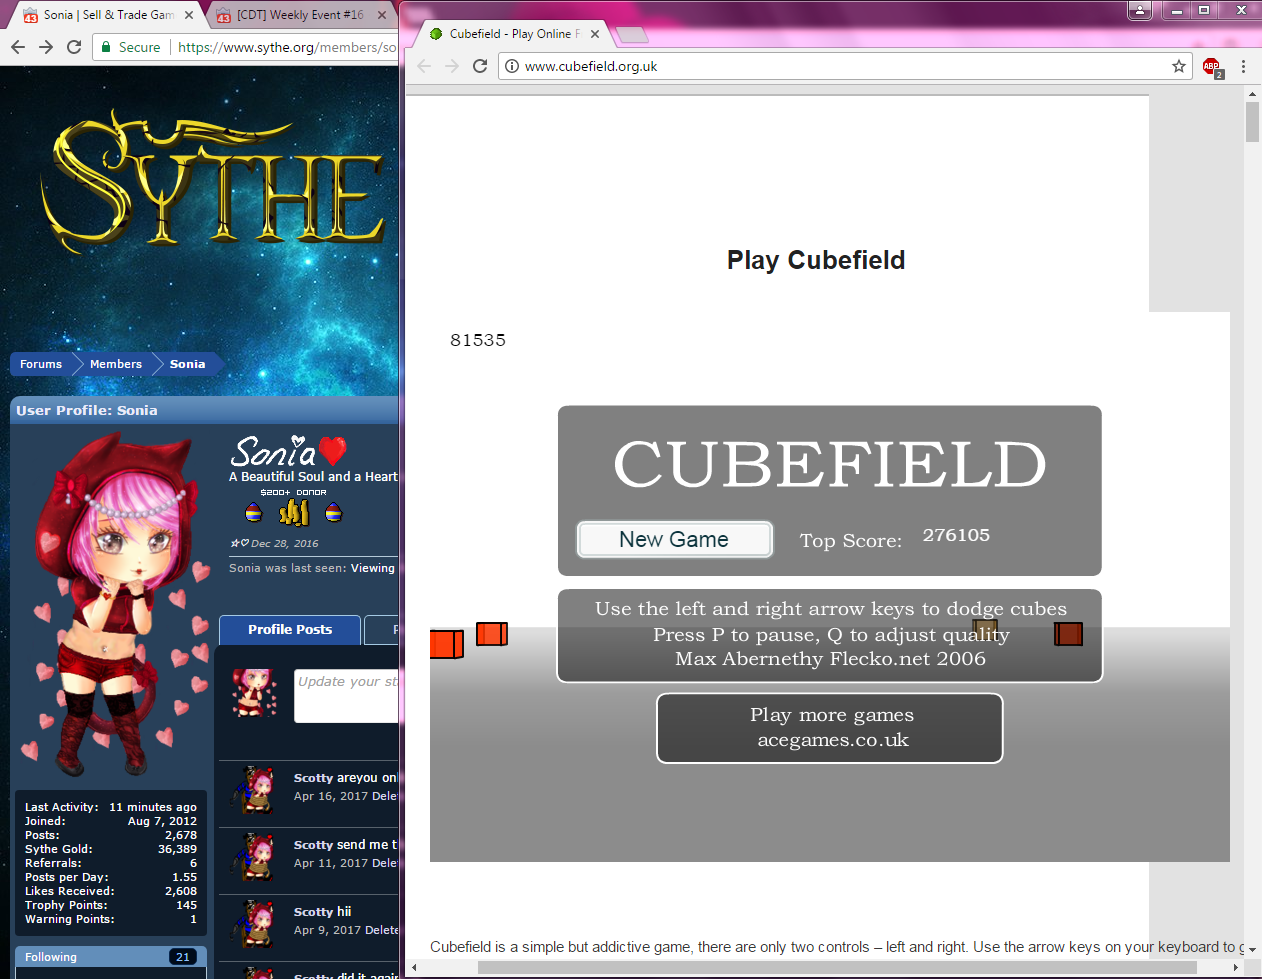Select the Cubefield - Play Online tab
The width and height of the screenshot is (1262, 979).
pyautogui.click(x=514, y=34)
